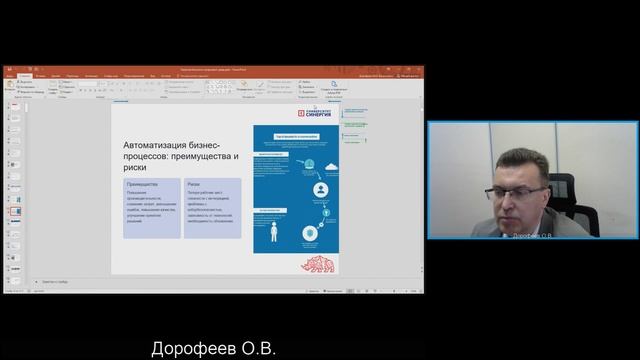Viewport: 640px width, 360px height.
Task: Select the red rhino logo on slide
Action: [x=318, y=264]
